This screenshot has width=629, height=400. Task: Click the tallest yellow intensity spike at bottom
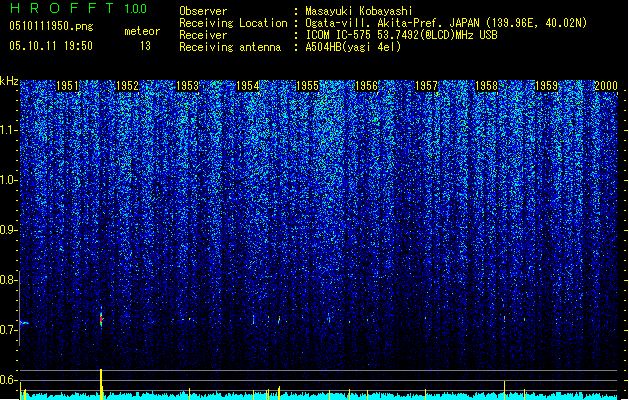click(101, 384)
